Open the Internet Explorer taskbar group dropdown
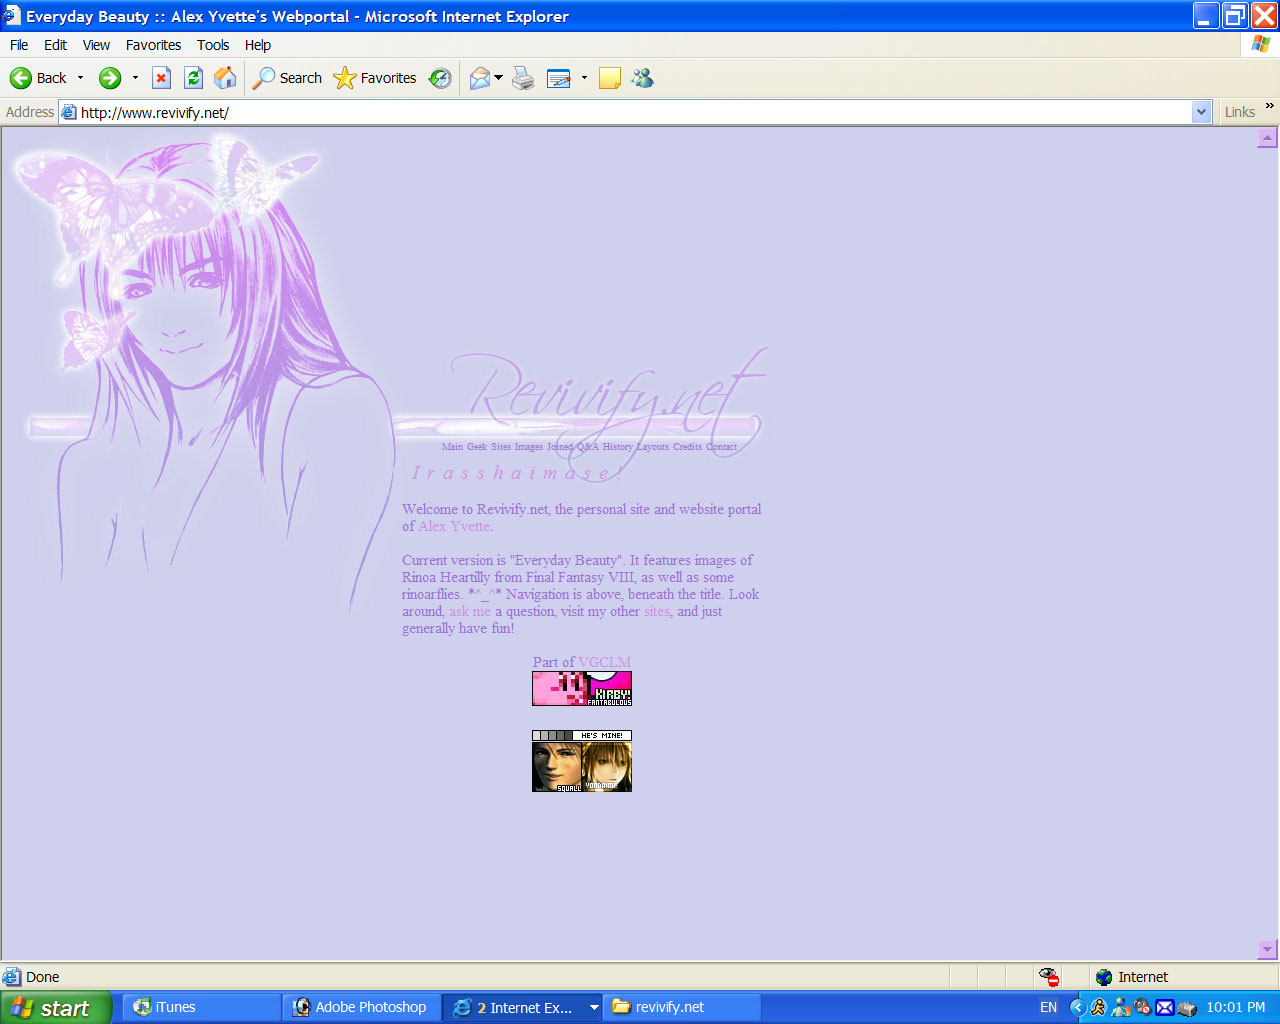The height and width of the screenshot is (1024, 1280). point(594,1007)
